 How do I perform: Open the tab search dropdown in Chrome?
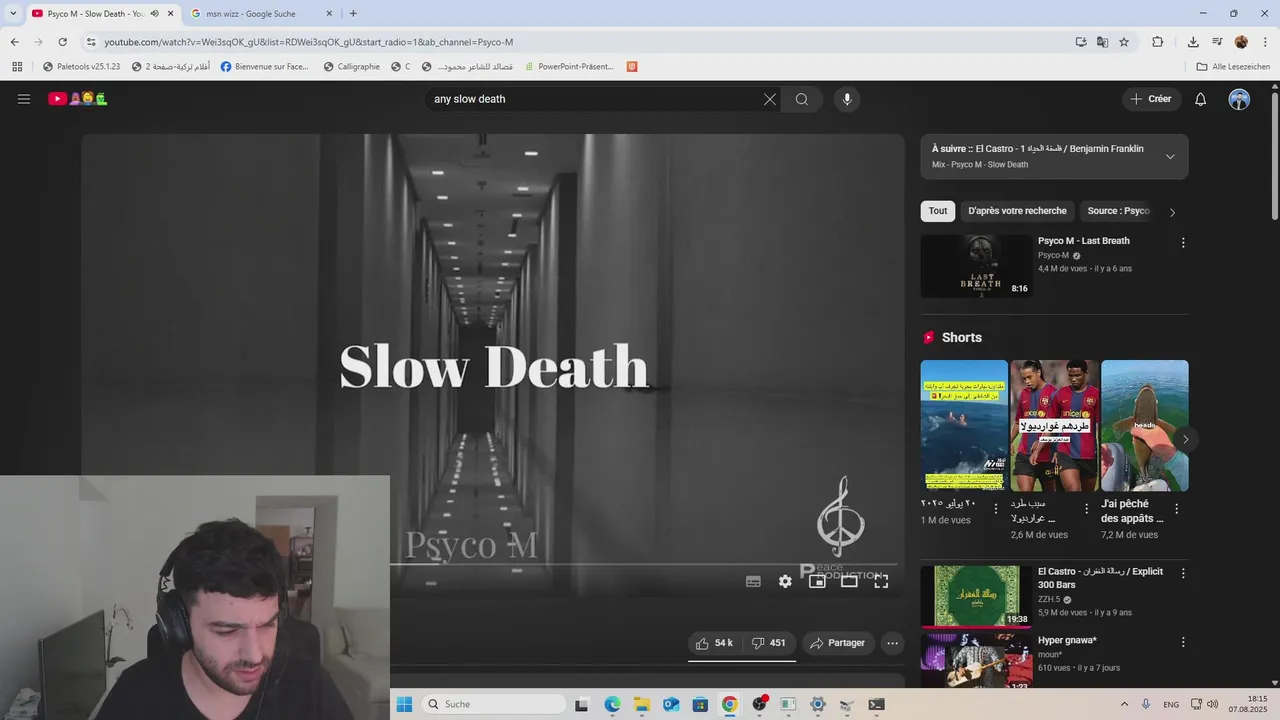[13, 14]
